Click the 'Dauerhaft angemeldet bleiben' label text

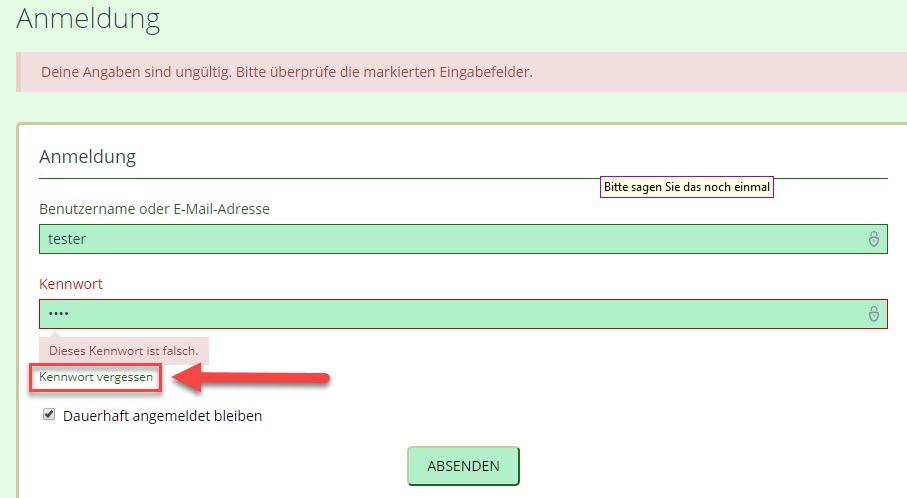162,416
